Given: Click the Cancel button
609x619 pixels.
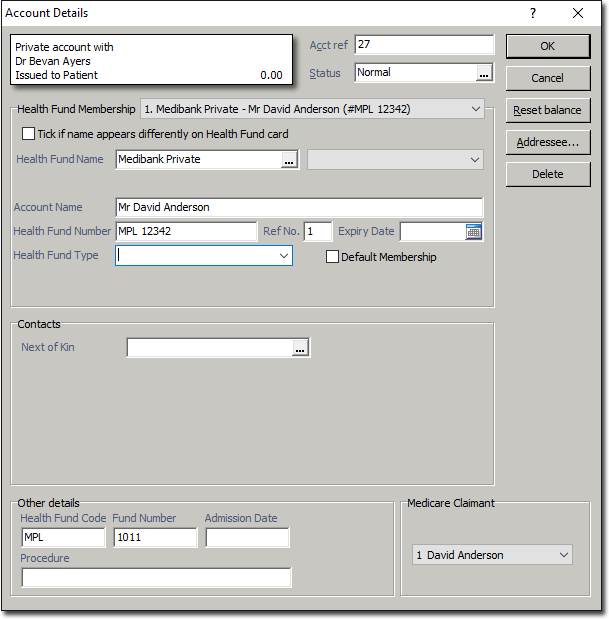Looking at the screenshot, I should 547,78.
